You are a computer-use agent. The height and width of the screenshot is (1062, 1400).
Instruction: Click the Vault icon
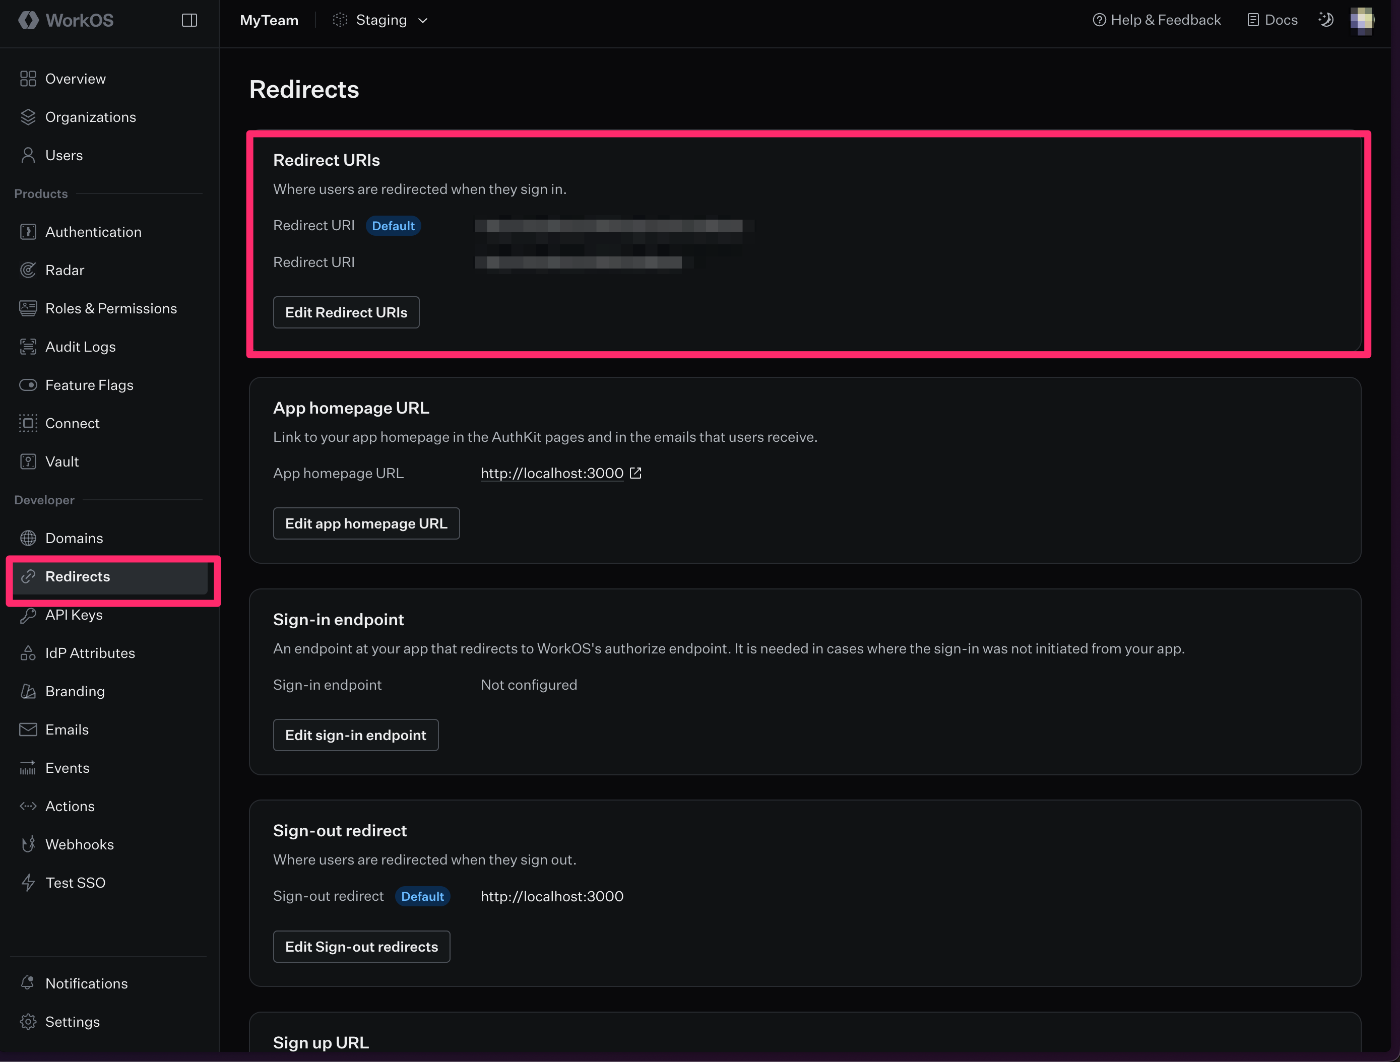(29, 461)
